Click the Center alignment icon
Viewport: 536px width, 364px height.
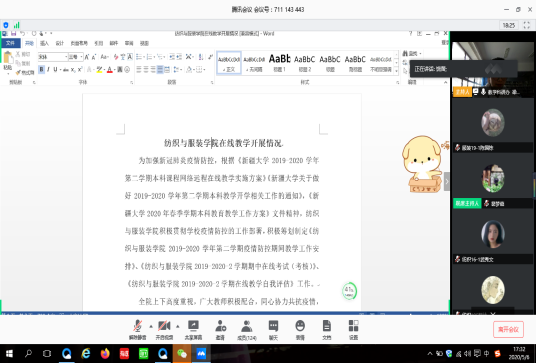coord(146,69)
